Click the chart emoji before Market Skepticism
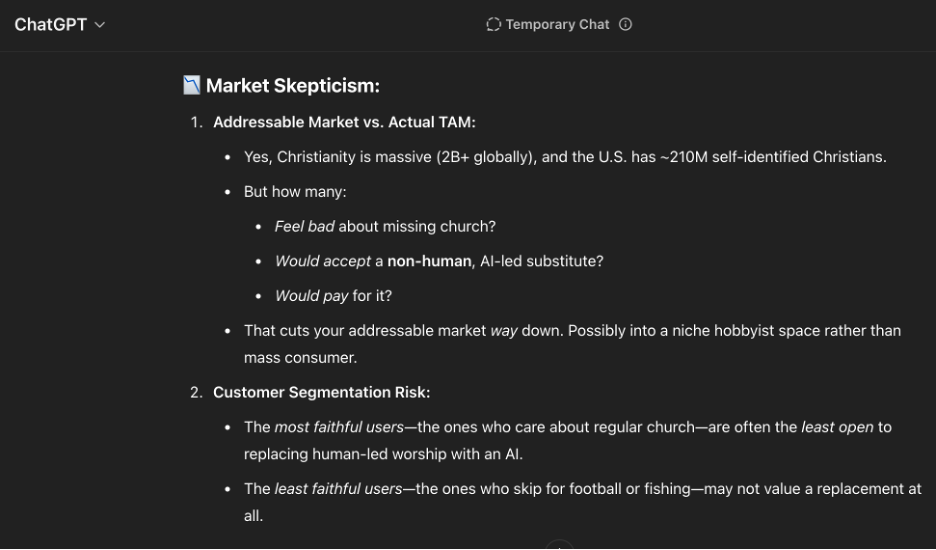 tap(192, 85)
